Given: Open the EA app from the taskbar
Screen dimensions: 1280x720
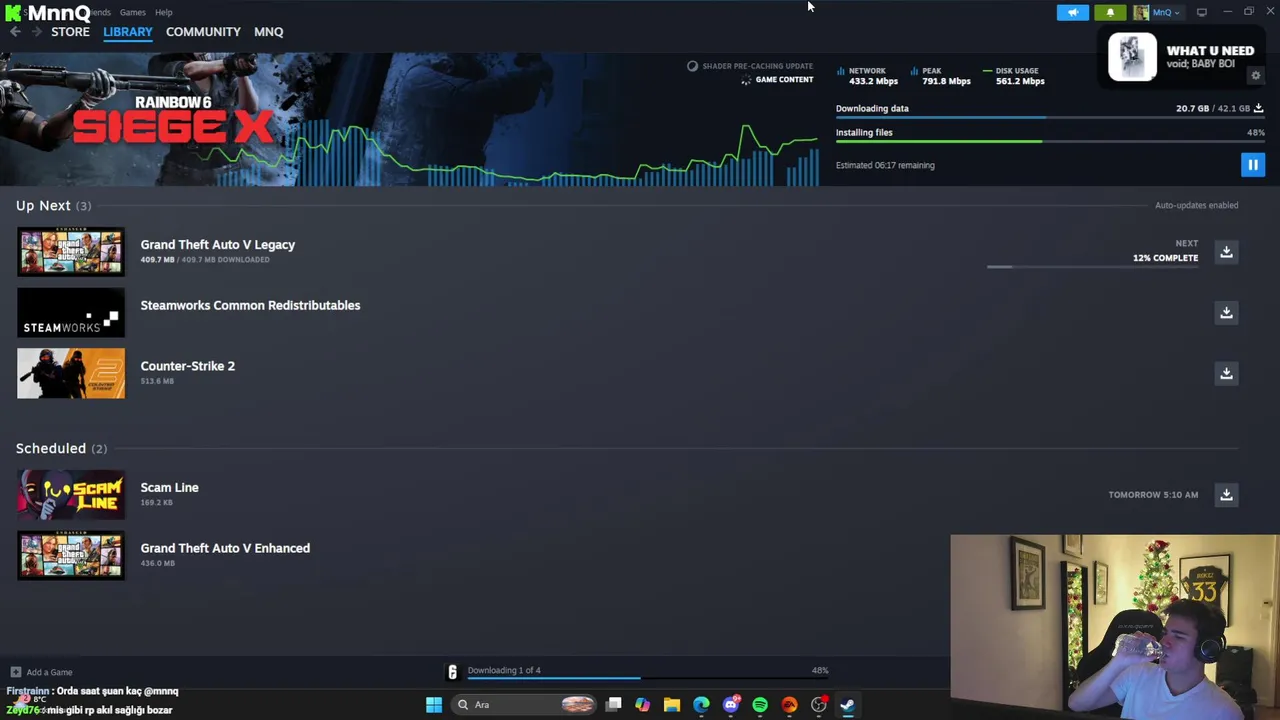Looking at the screenshot, I should 789,705.
